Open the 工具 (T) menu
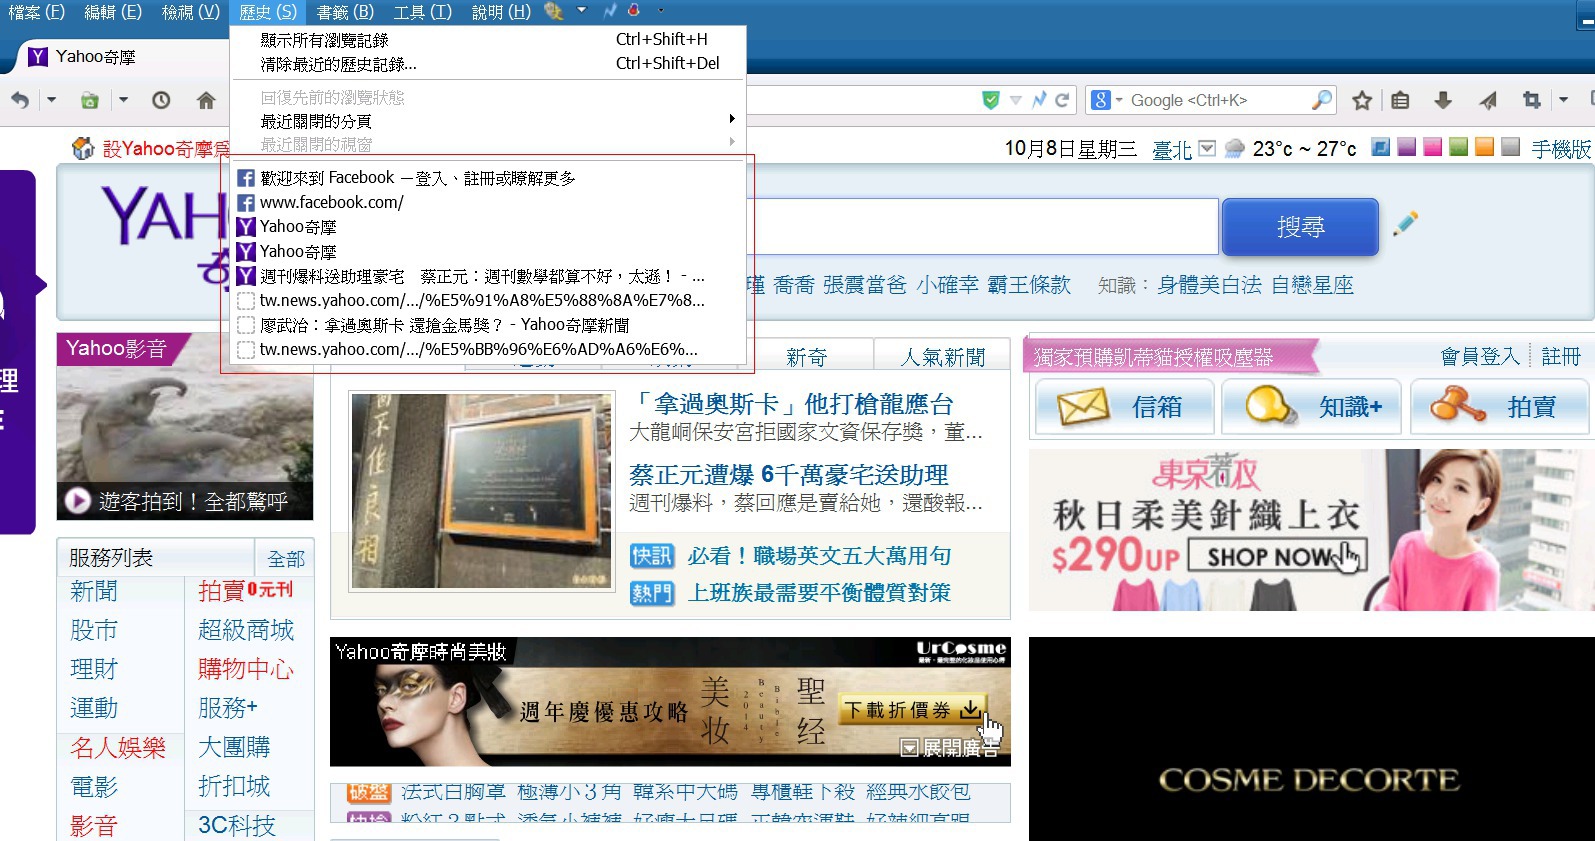Screen dimensions: 1595x841 click(x=422, y=12)
